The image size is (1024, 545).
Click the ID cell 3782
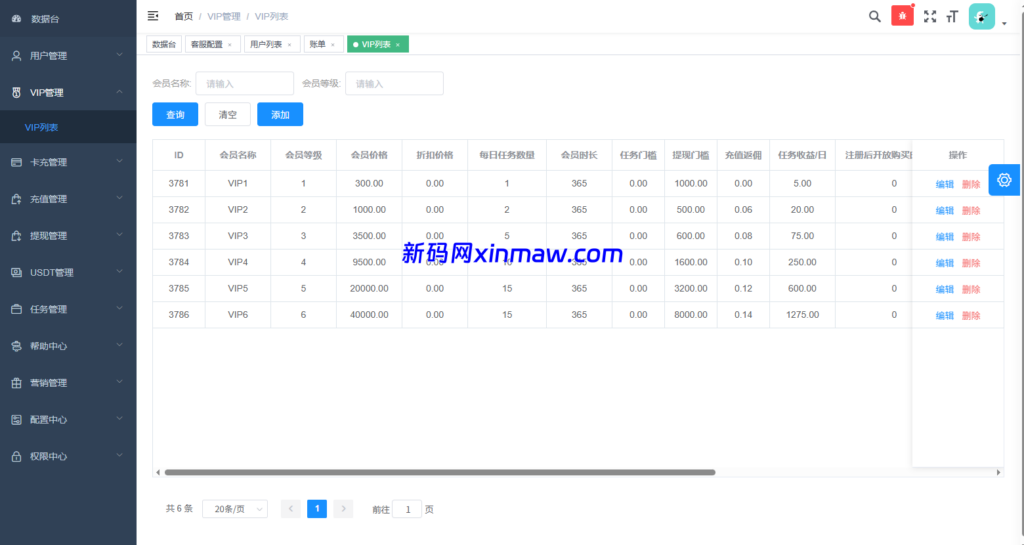[178, 210]
